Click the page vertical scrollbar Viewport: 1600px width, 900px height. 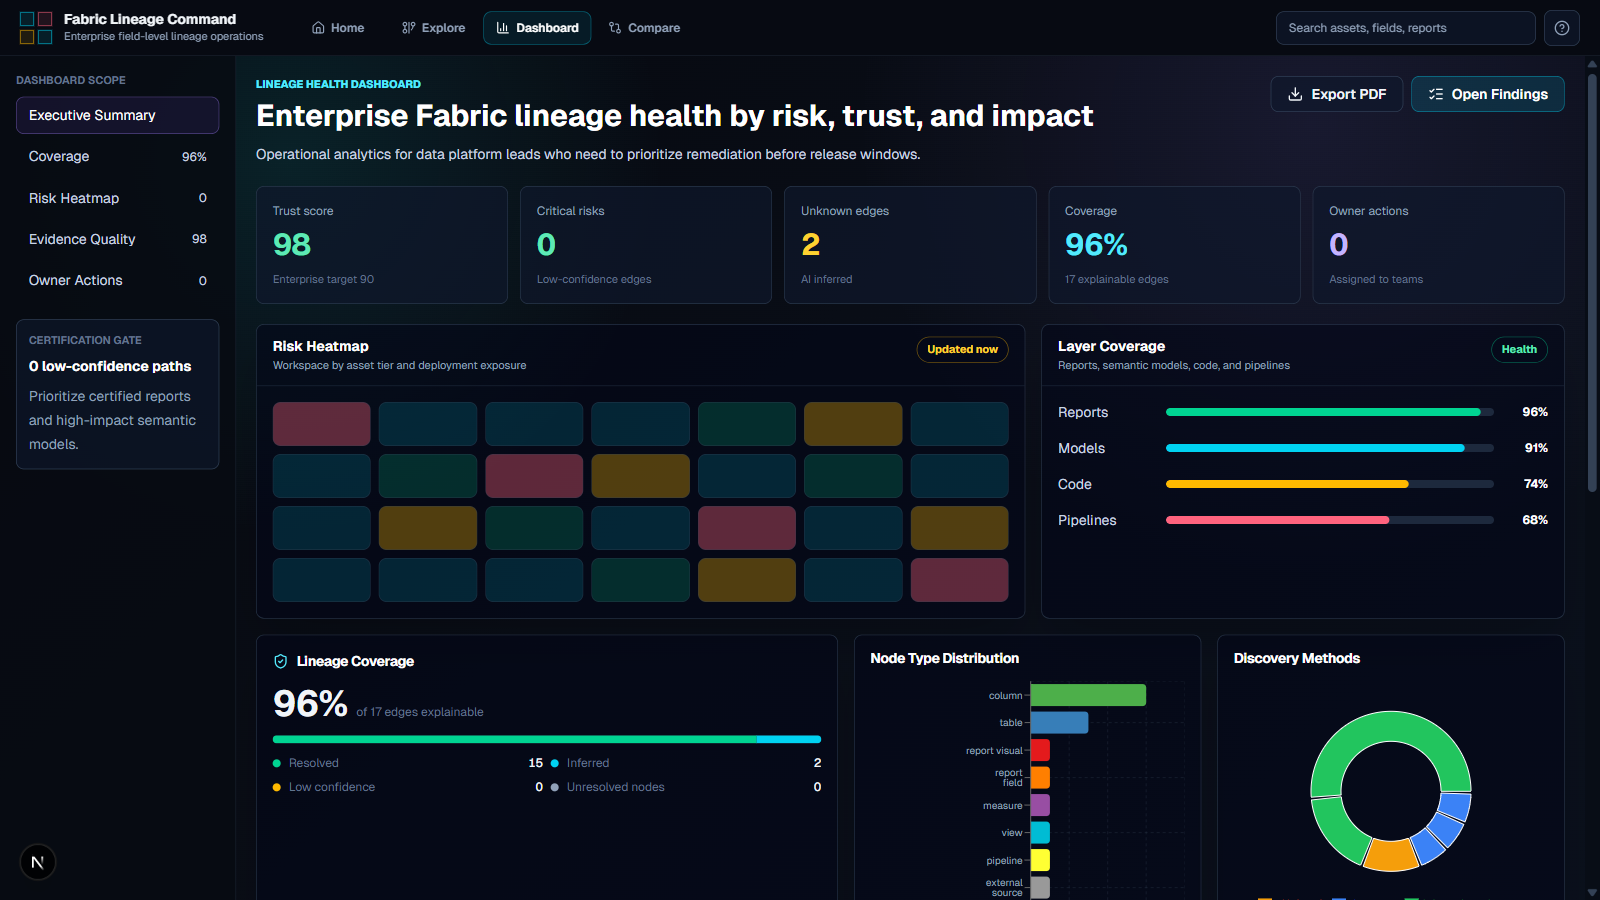pyautogui.click(x=1592, y=281)
